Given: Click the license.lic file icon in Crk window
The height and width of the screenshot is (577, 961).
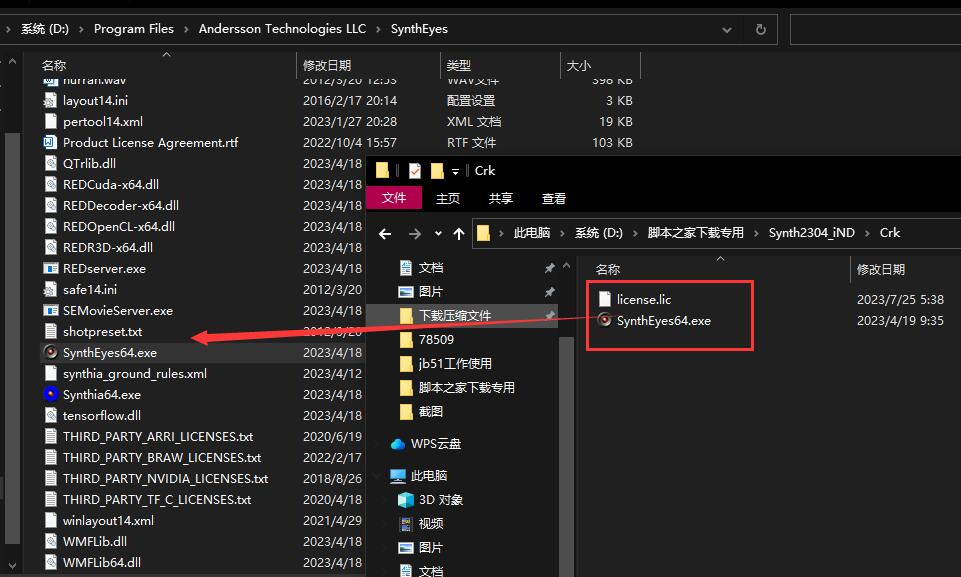Looking at the screenshot, I should pos(605,299).
